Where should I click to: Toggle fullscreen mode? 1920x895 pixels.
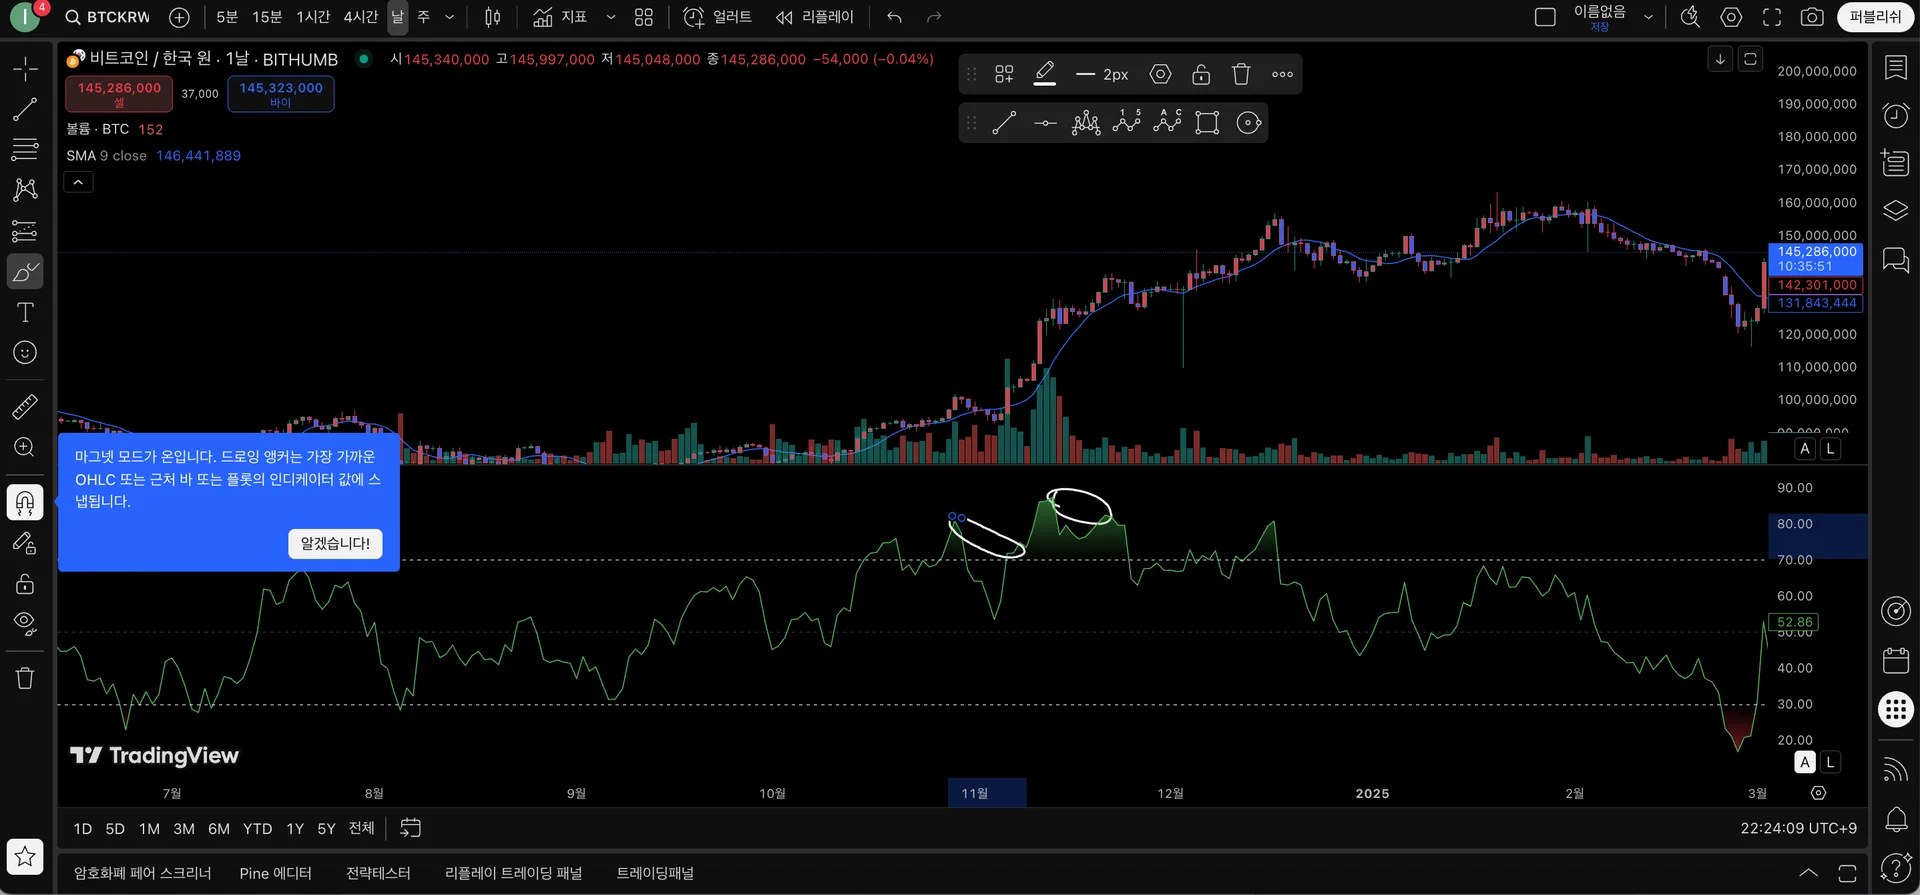click(1772, 17)
